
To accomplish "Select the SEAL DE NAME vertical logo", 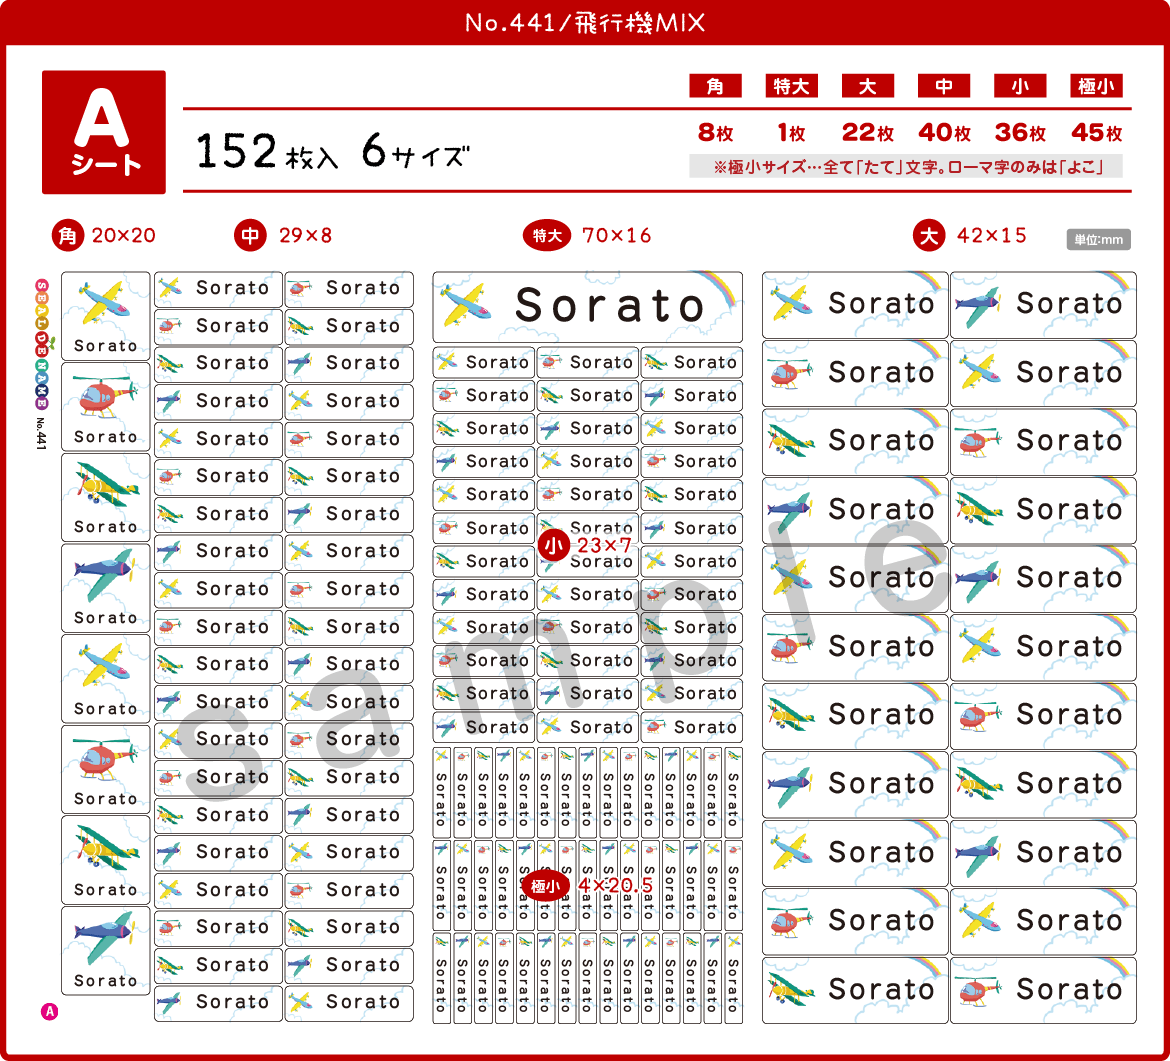I will point(42,344).
